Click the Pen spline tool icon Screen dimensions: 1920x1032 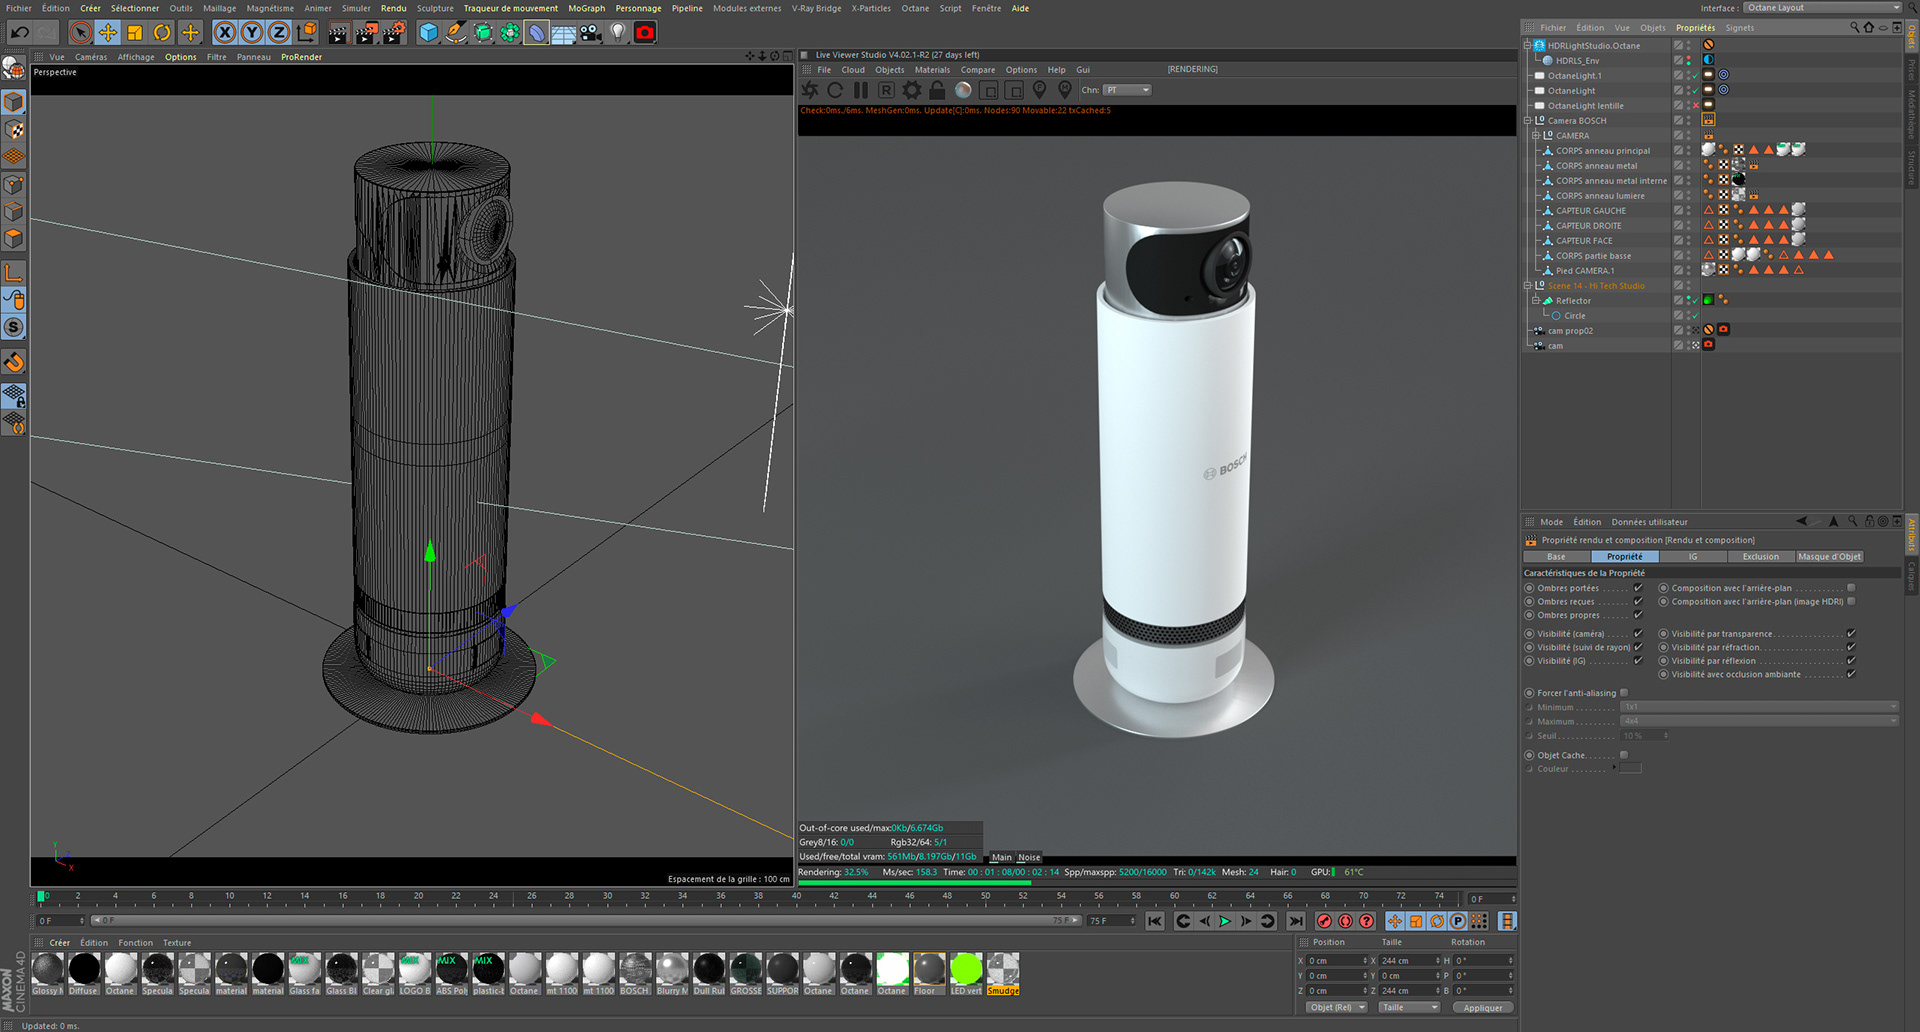[x=456, y=33]
